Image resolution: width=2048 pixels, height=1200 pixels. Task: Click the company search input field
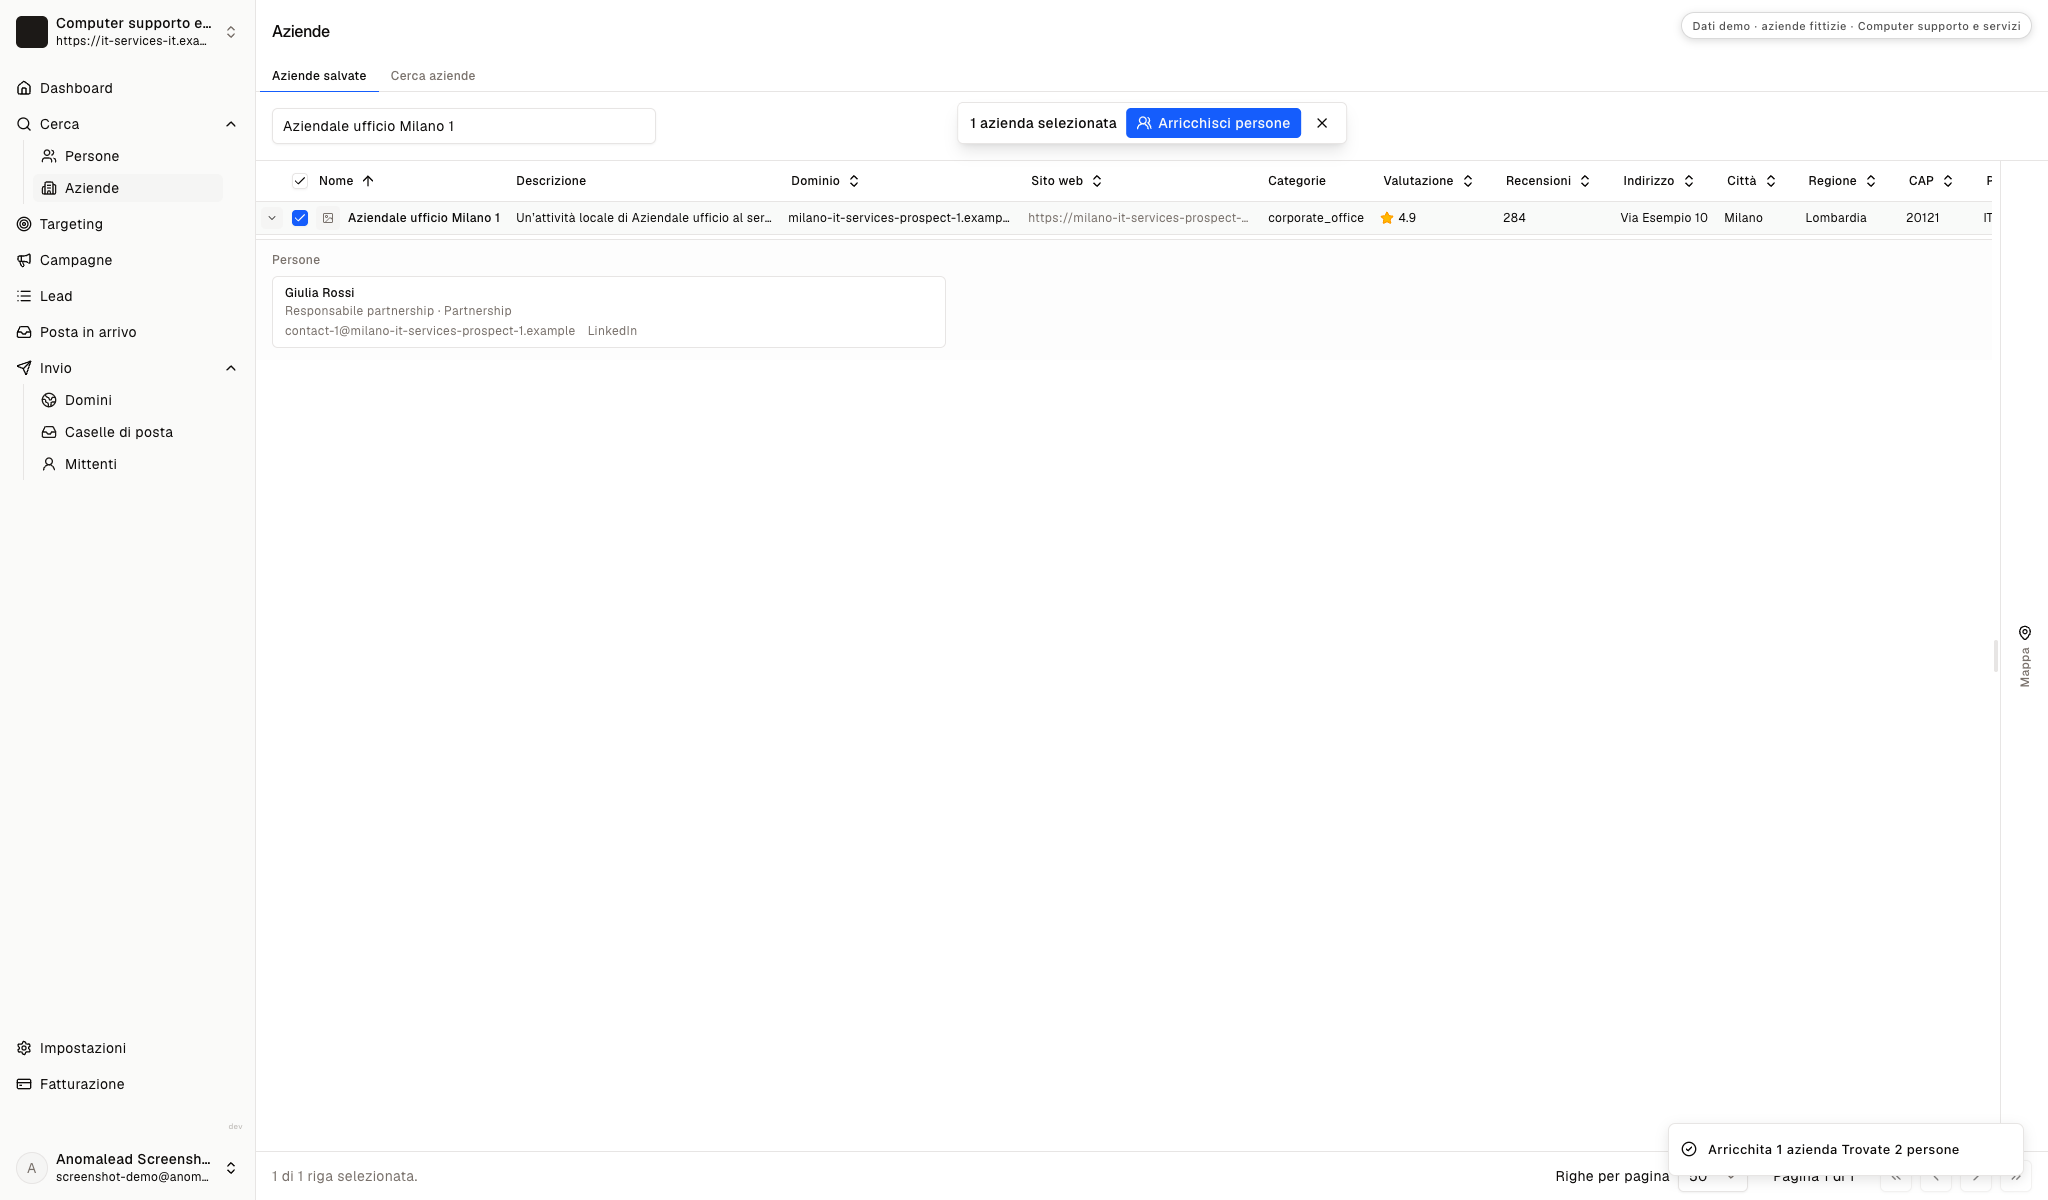coord(464,126)
